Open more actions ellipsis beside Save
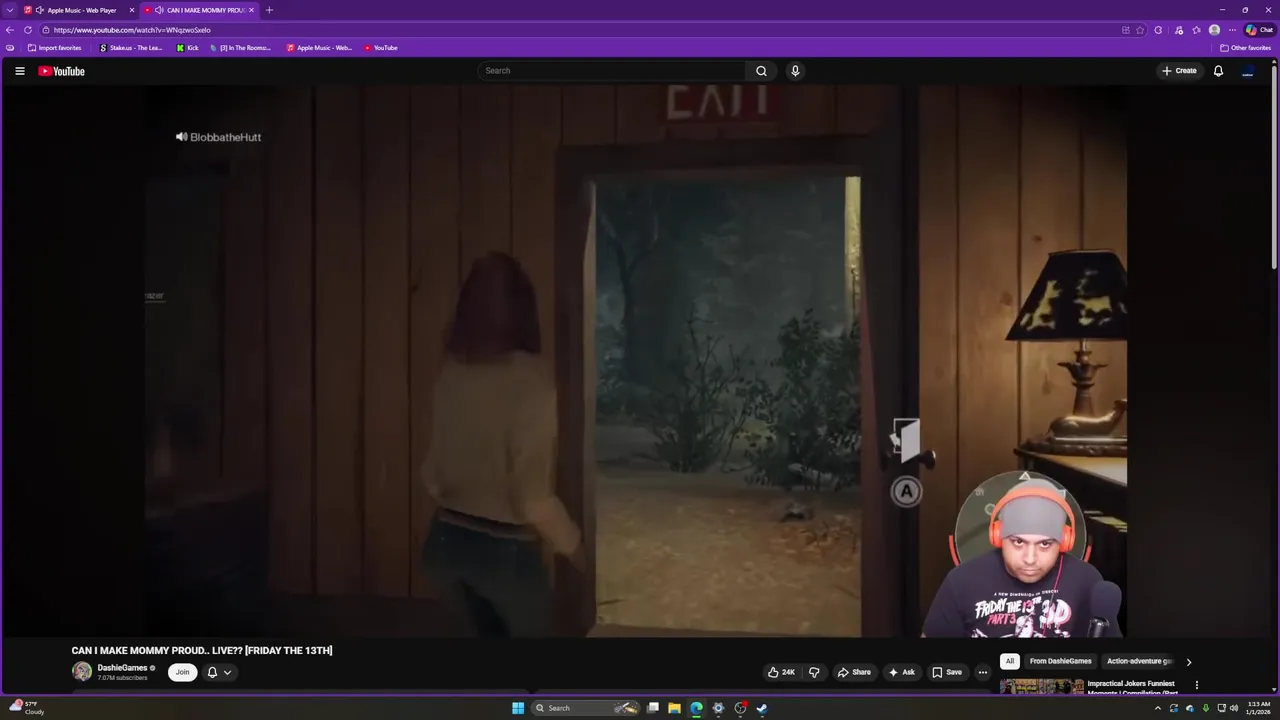Image resolution: width=1280 pixels, height=720 pixels. click(982, 672)
